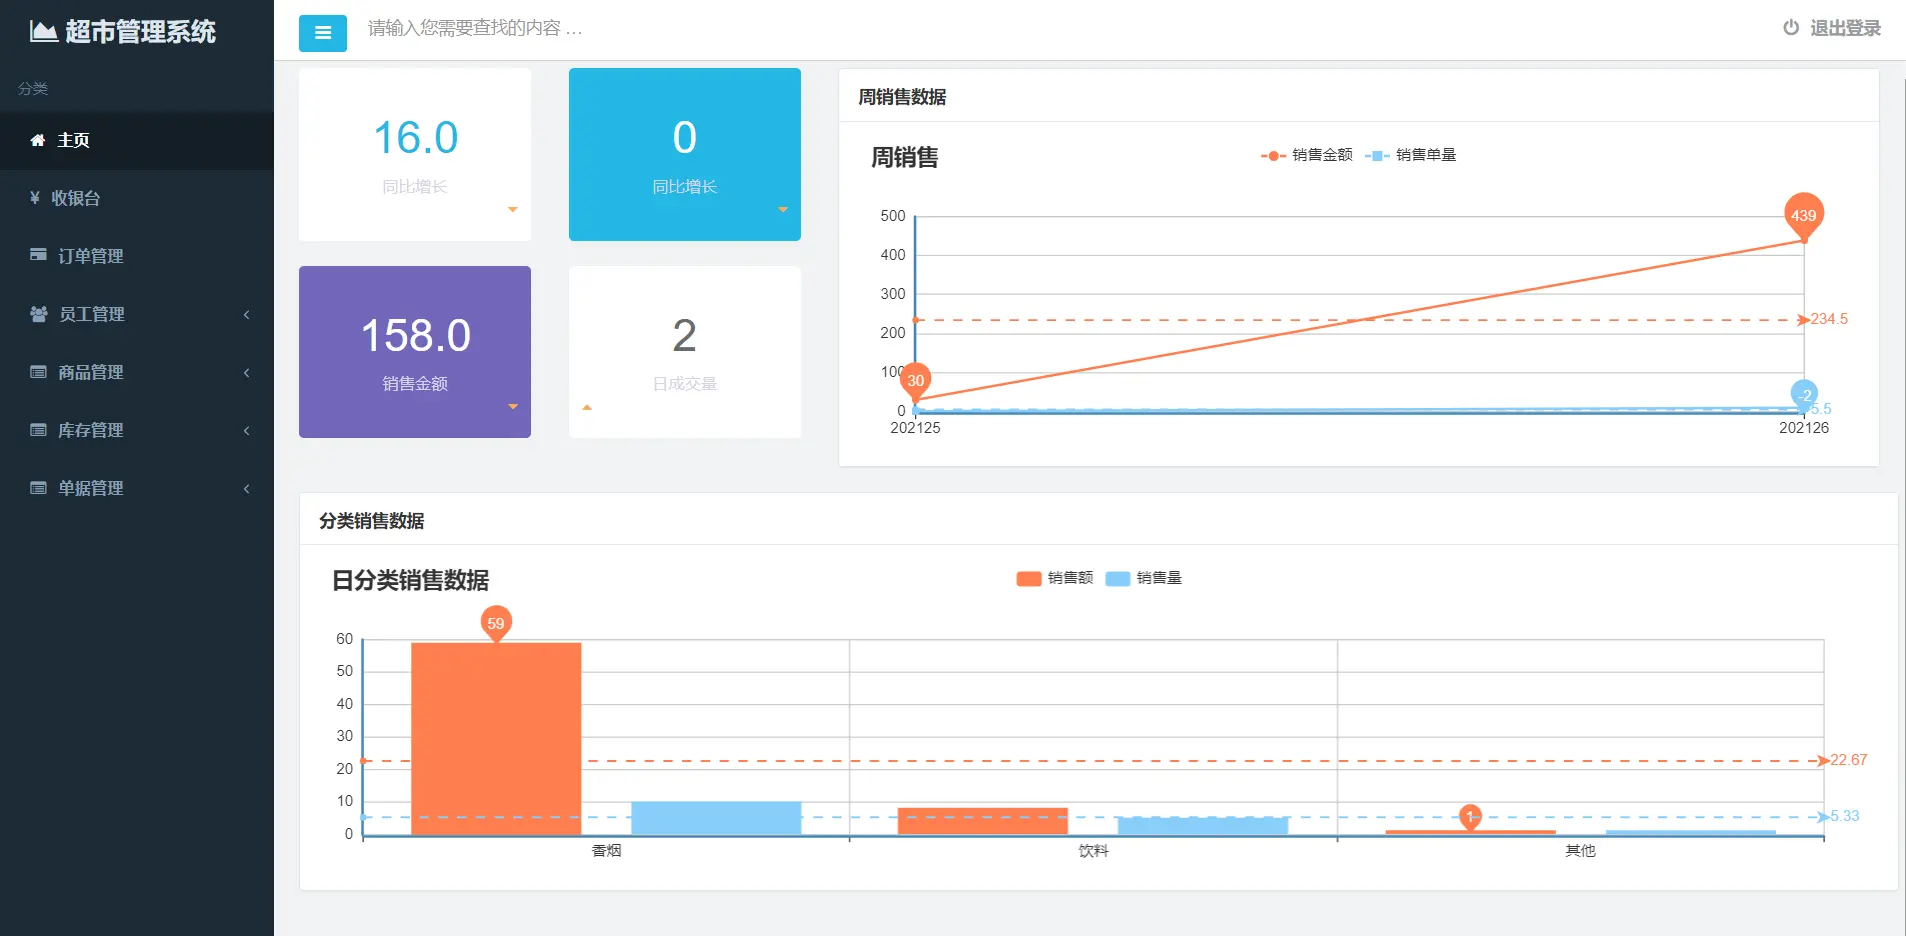The image size is (1906, 936).
Task: Click the 234.5 average line label
Action: [x=1829, y=319]
